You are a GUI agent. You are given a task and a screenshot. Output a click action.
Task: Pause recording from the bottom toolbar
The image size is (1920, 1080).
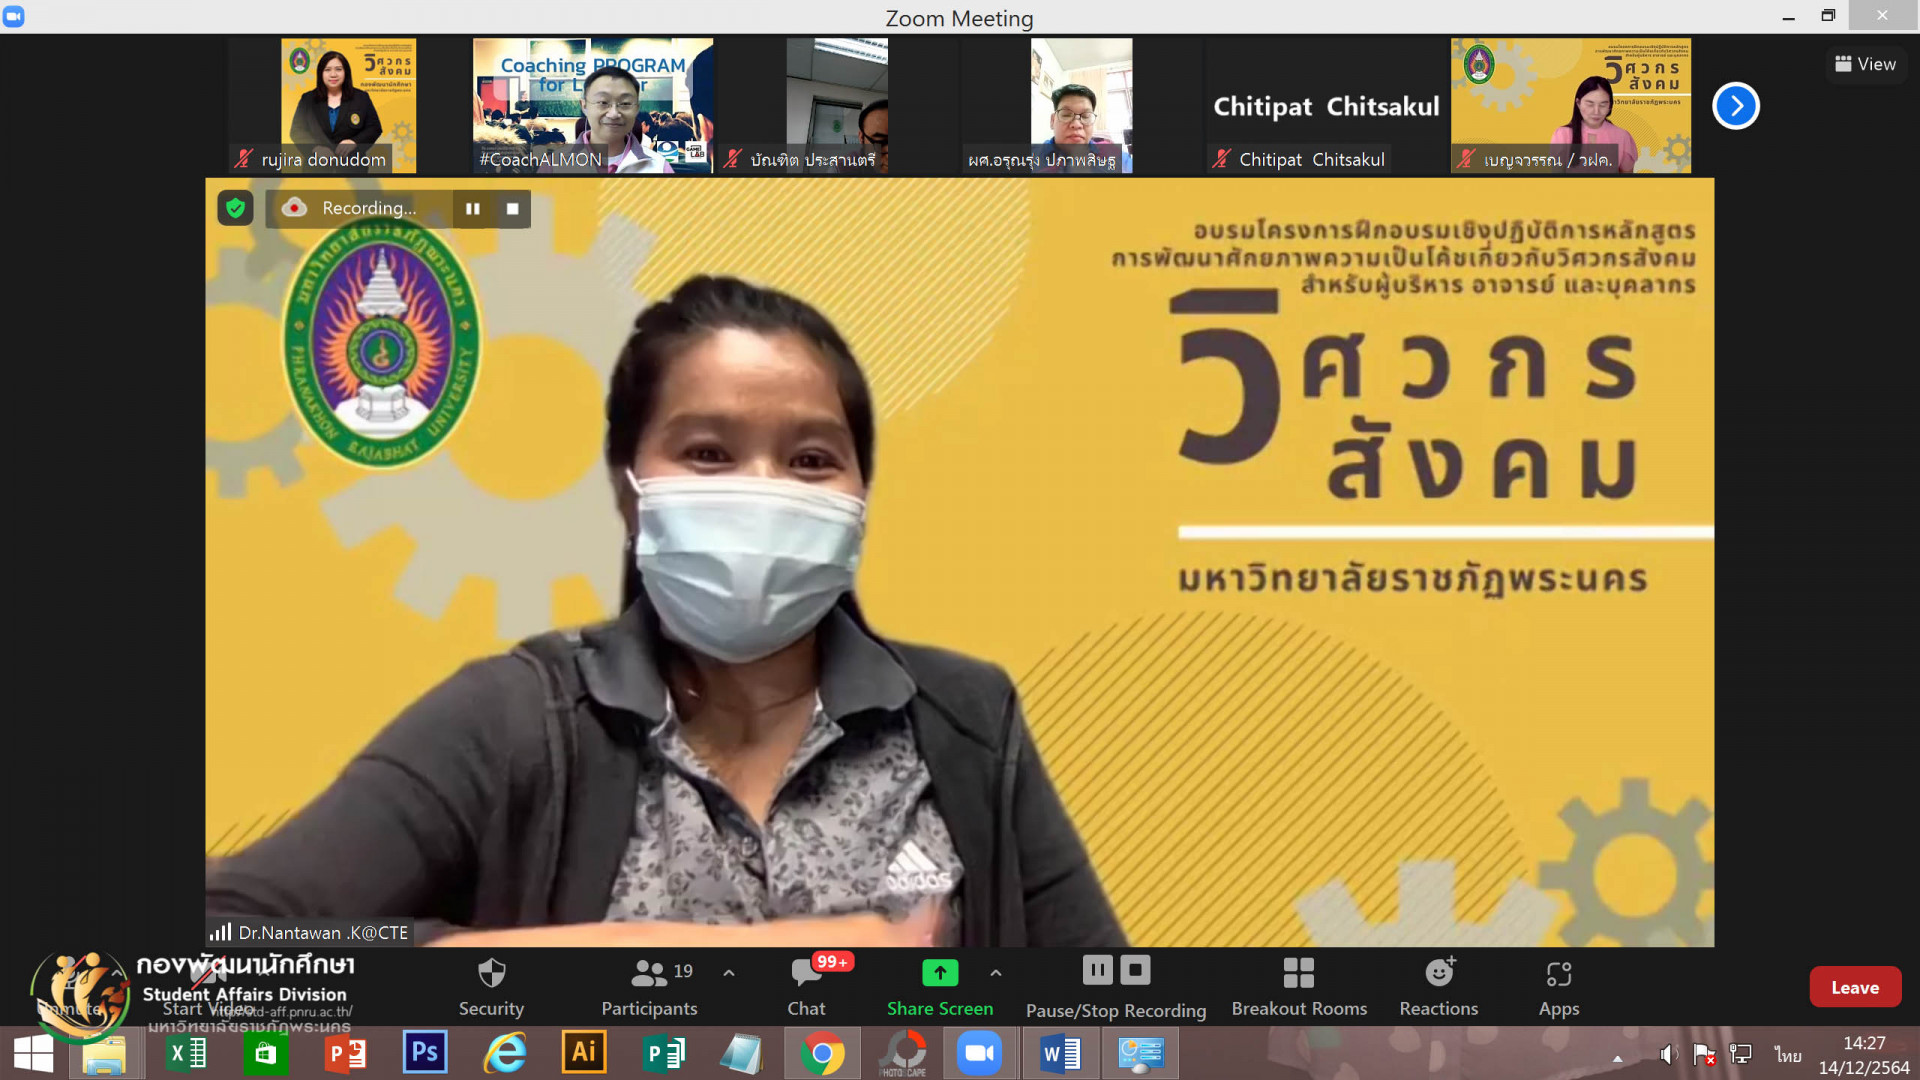[x=1097, y=970]
